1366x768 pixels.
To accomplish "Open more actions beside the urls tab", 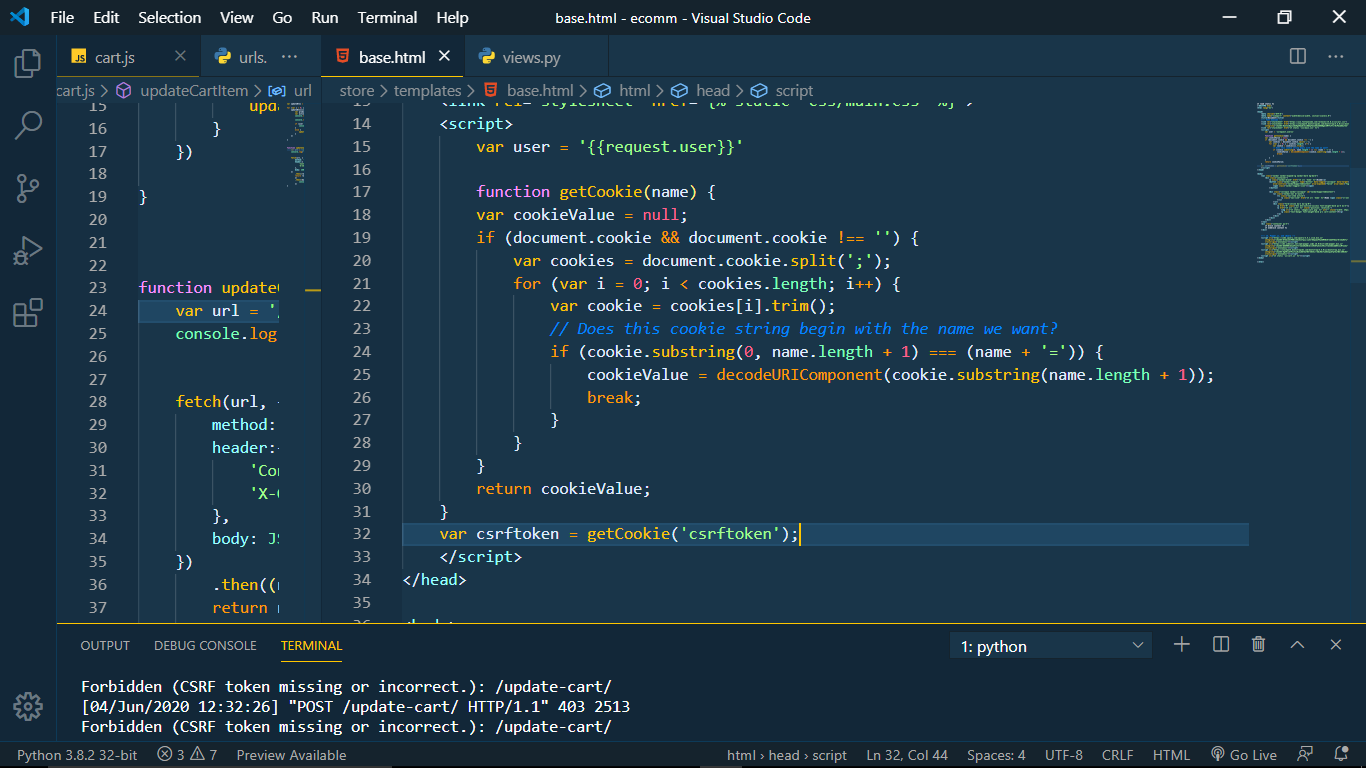I will coord(290,57).
